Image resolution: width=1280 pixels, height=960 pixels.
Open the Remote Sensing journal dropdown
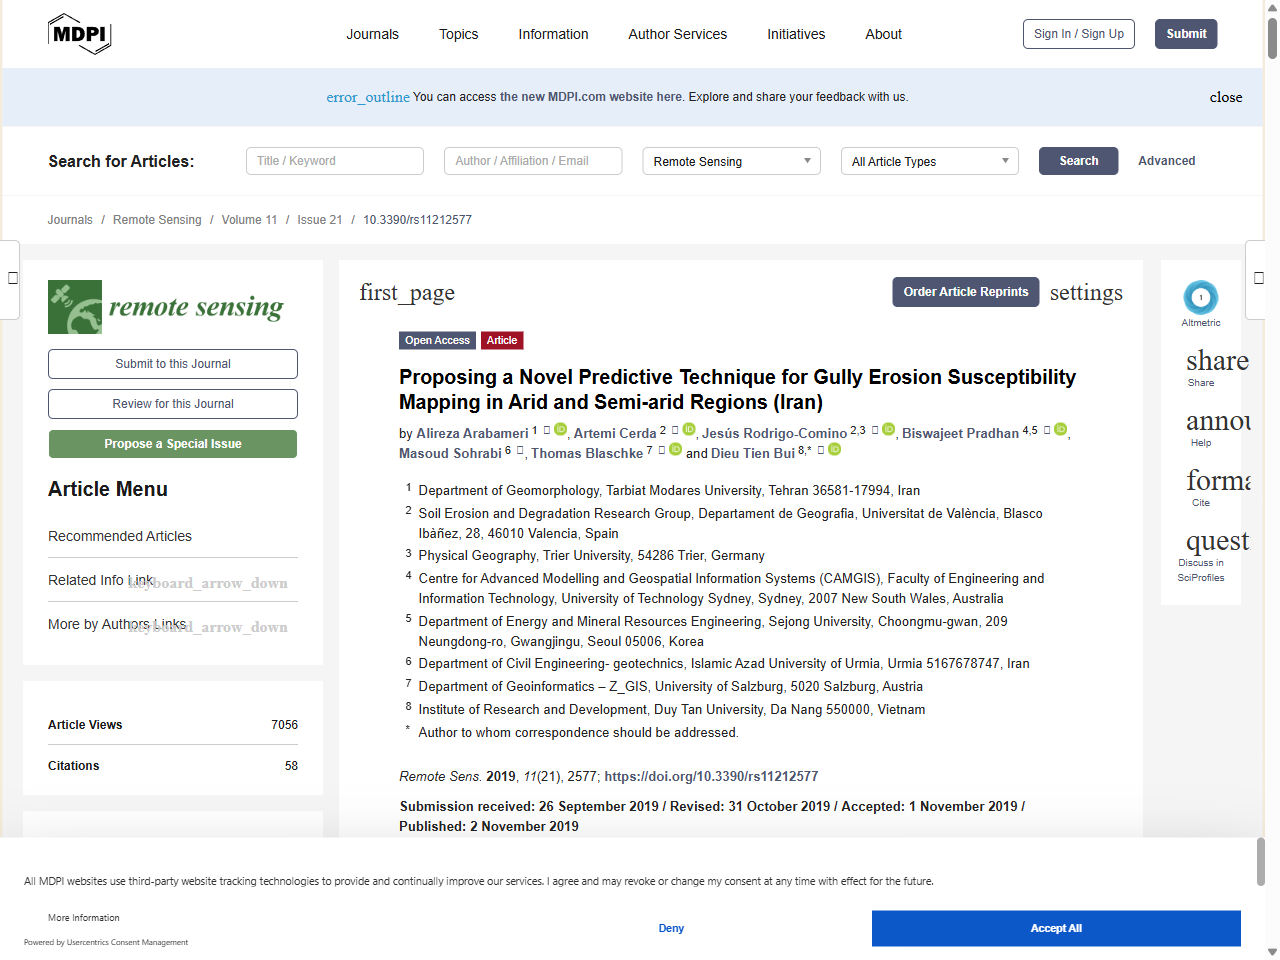pyautogui.click(x=731, y=161)
